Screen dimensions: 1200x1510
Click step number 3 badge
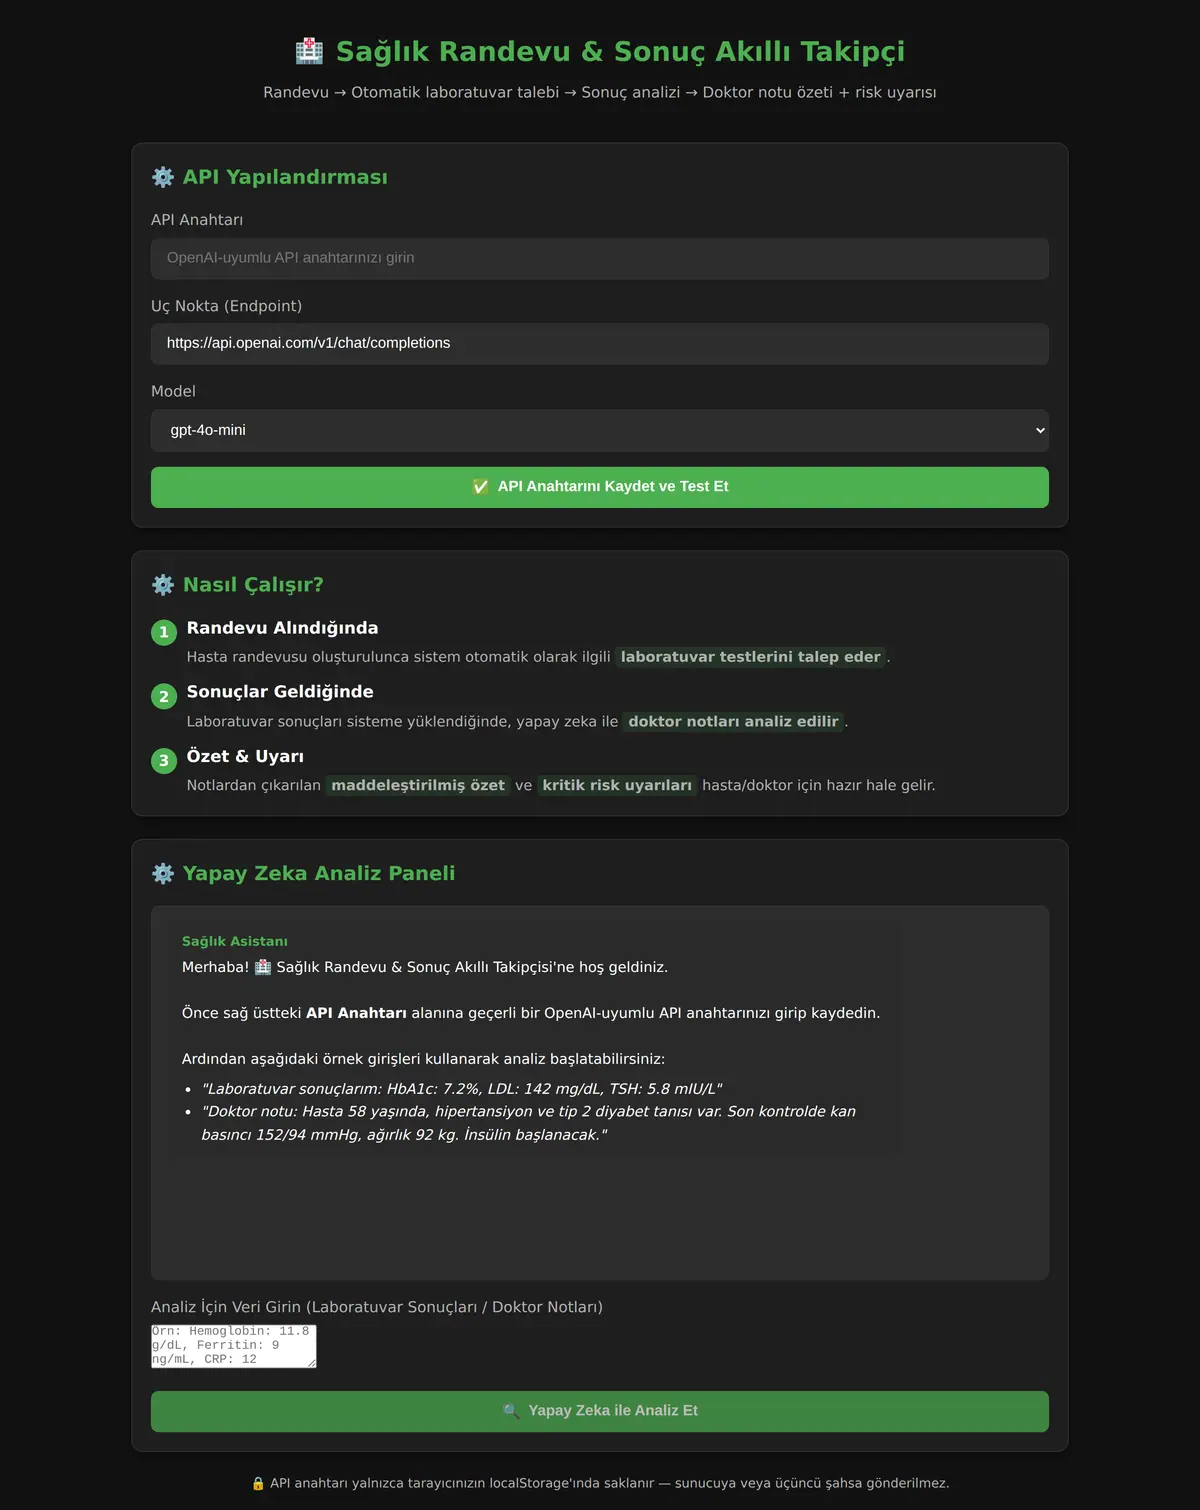click(x=164, y=760)
